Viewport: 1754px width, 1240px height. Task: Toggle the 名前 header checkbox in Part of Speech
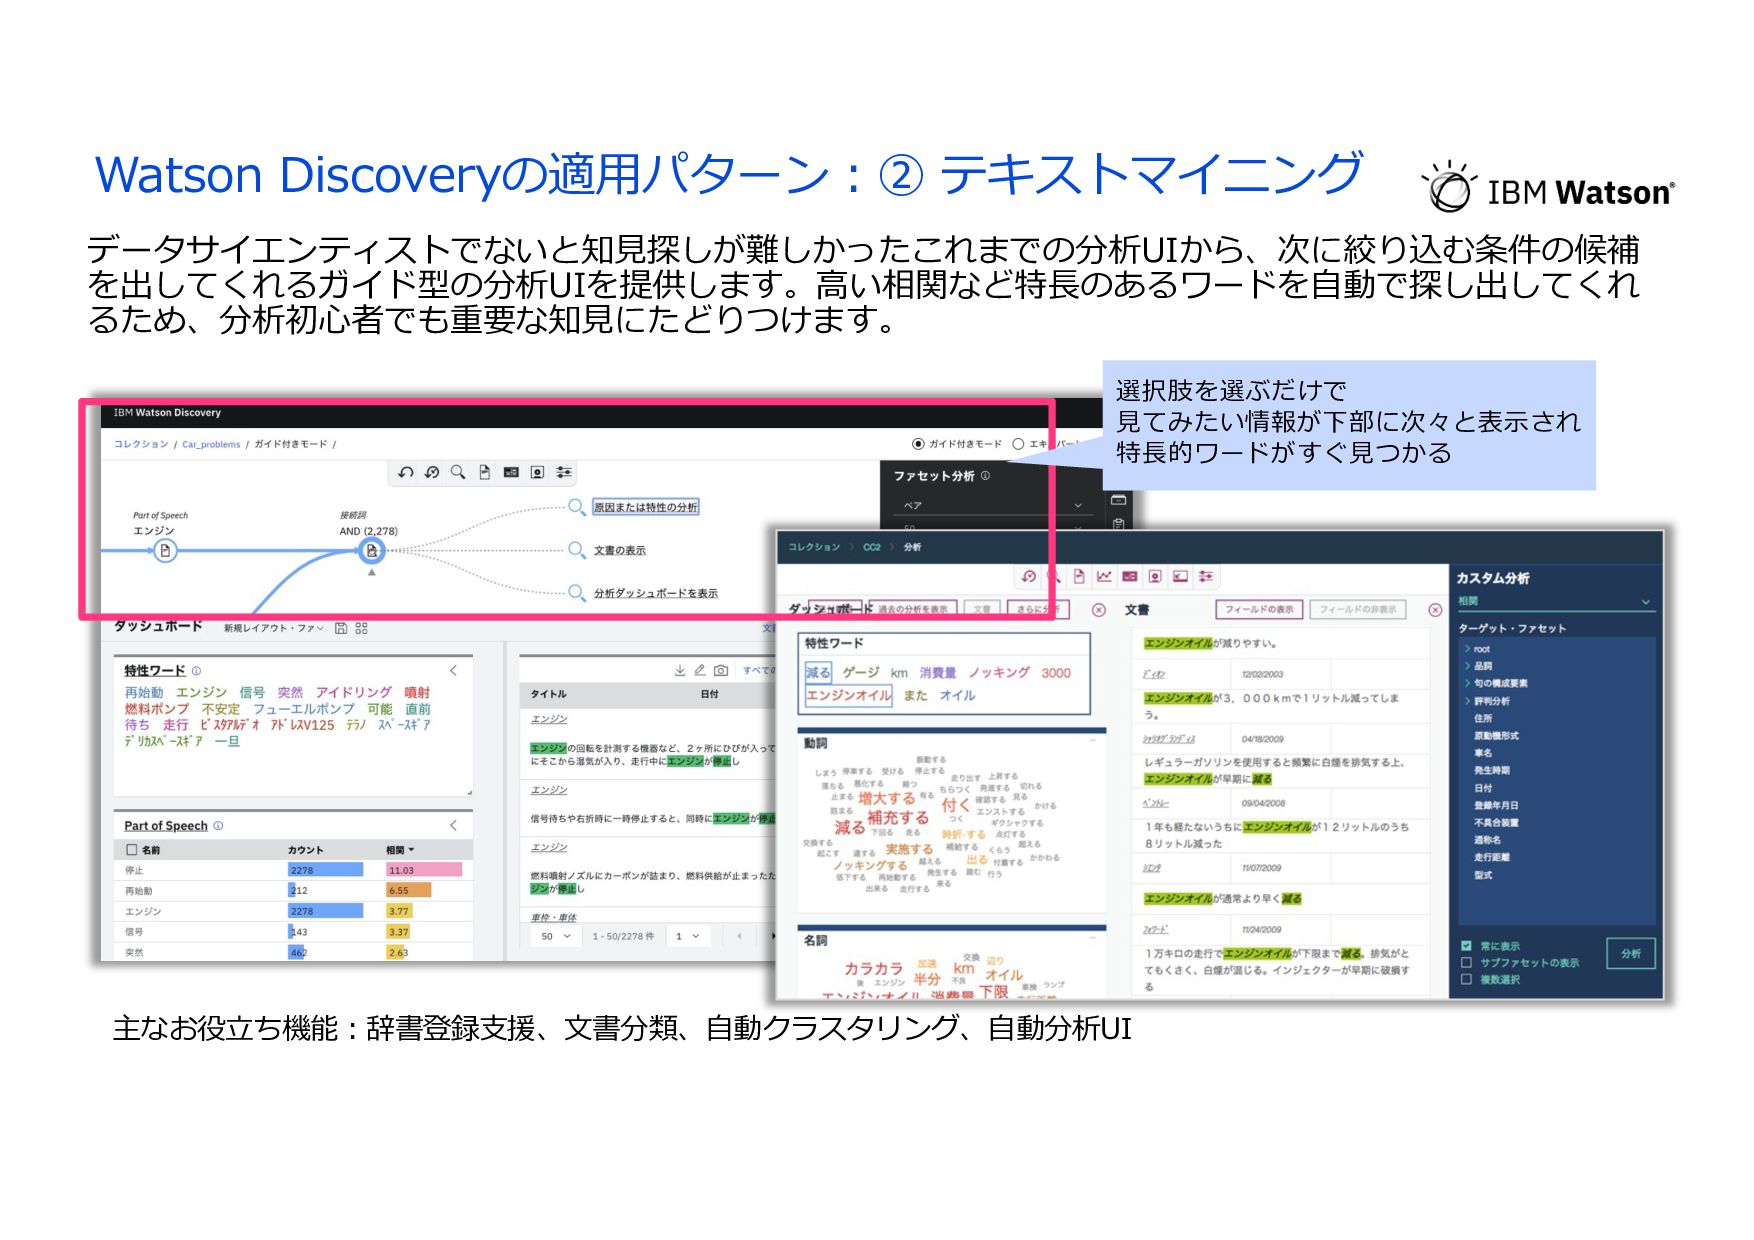[131, 849]
